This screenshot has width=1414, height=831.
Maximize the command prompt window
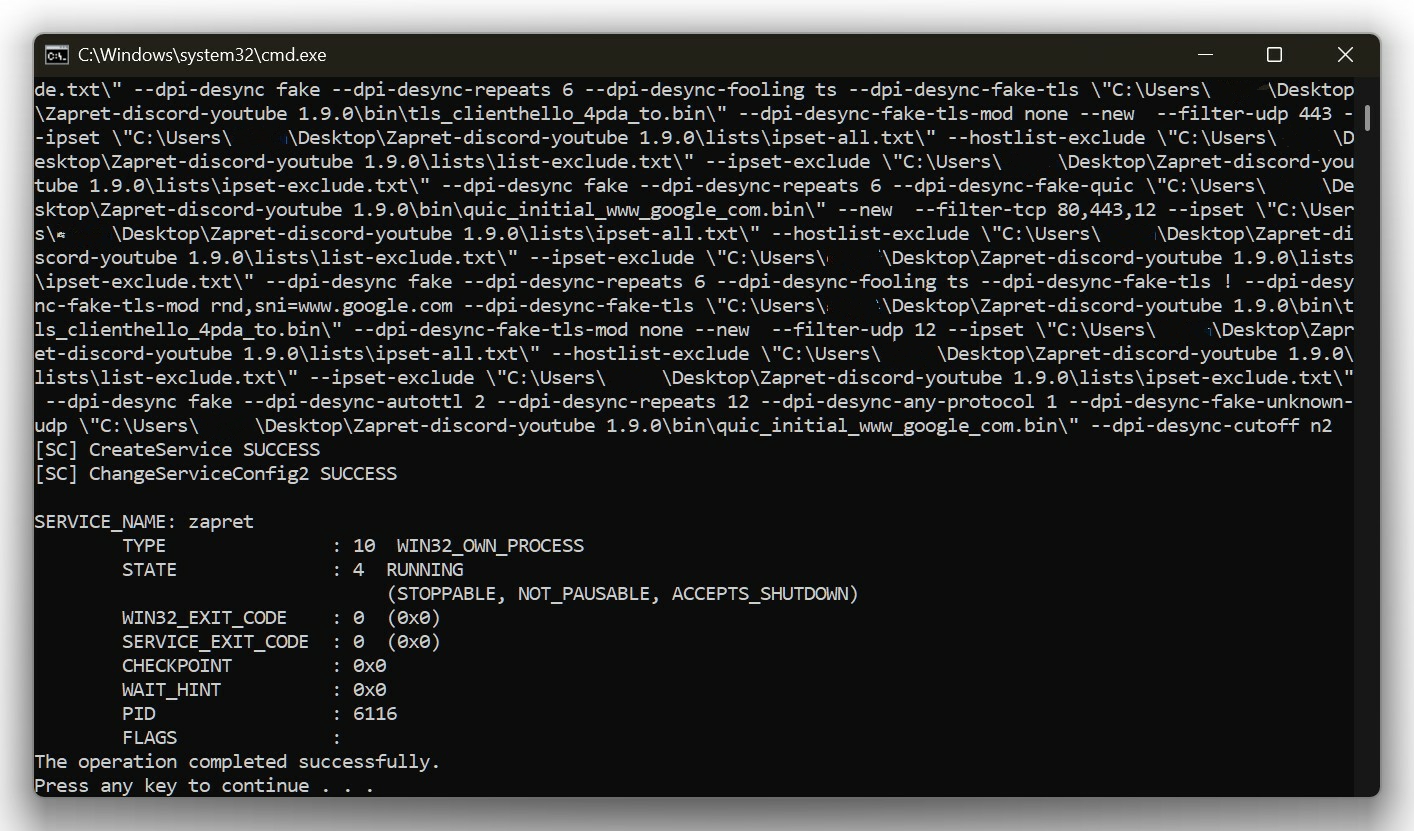pyautogui.click(x=1274, y=55)
